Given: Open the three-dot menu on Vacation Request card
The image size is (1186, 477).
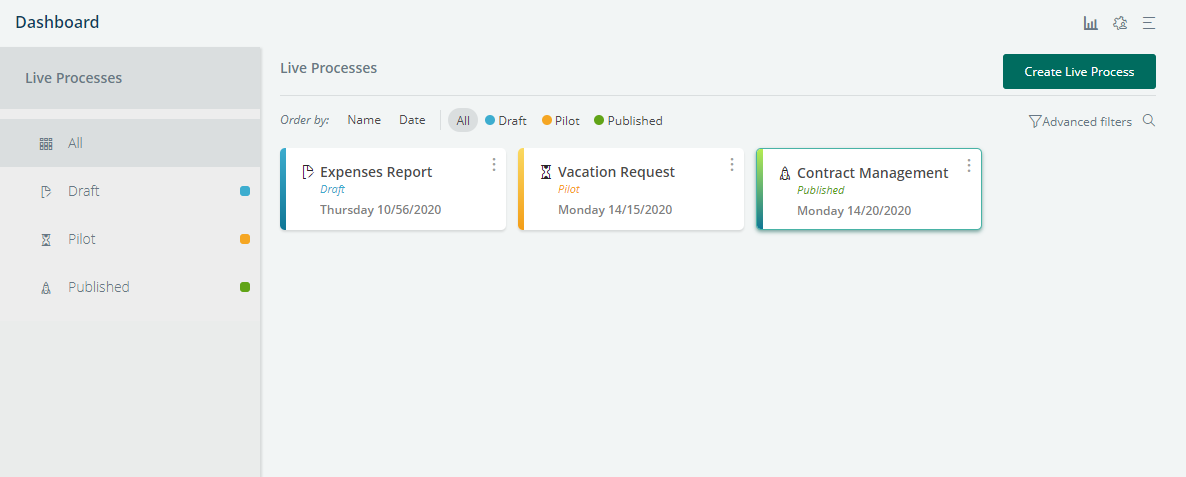Looking at the screenshot, I should coord(732,164).
